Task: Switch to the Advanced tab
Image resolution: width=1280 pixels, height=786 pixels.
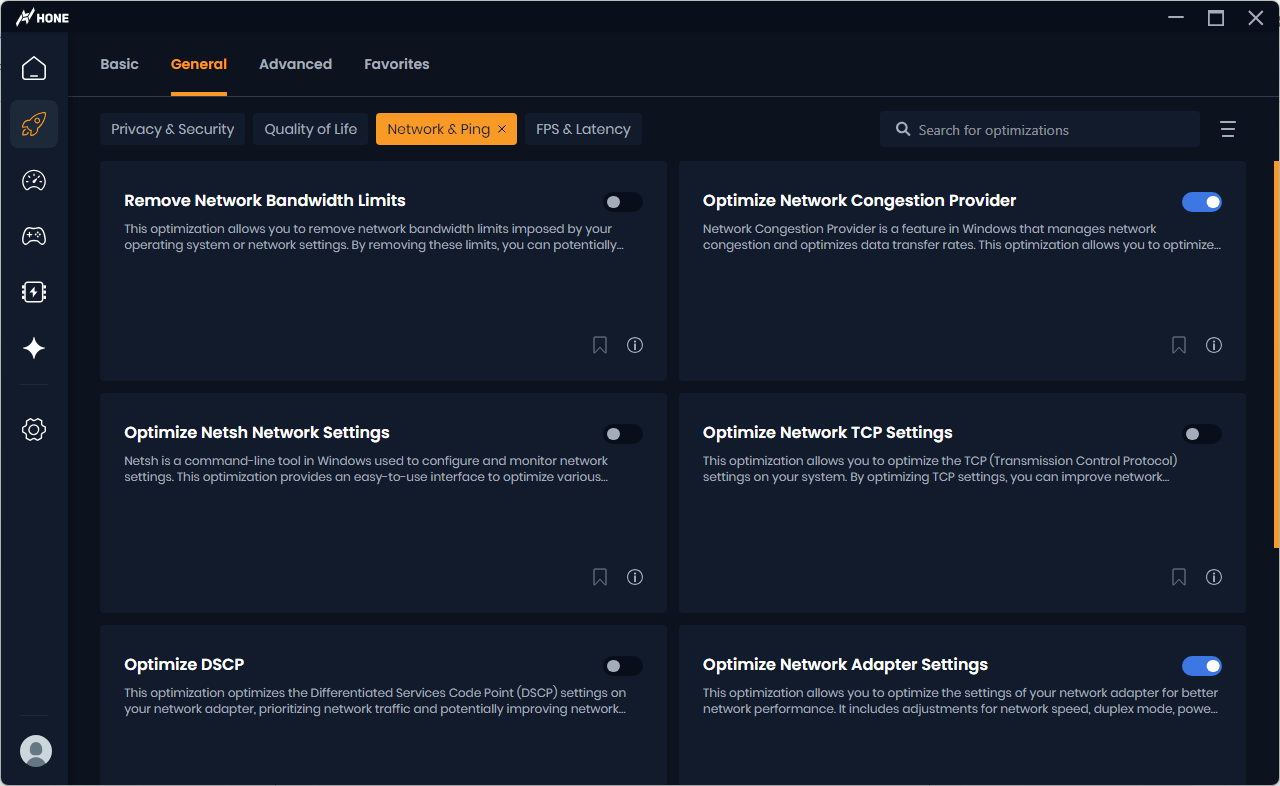Action: [295, 64]
